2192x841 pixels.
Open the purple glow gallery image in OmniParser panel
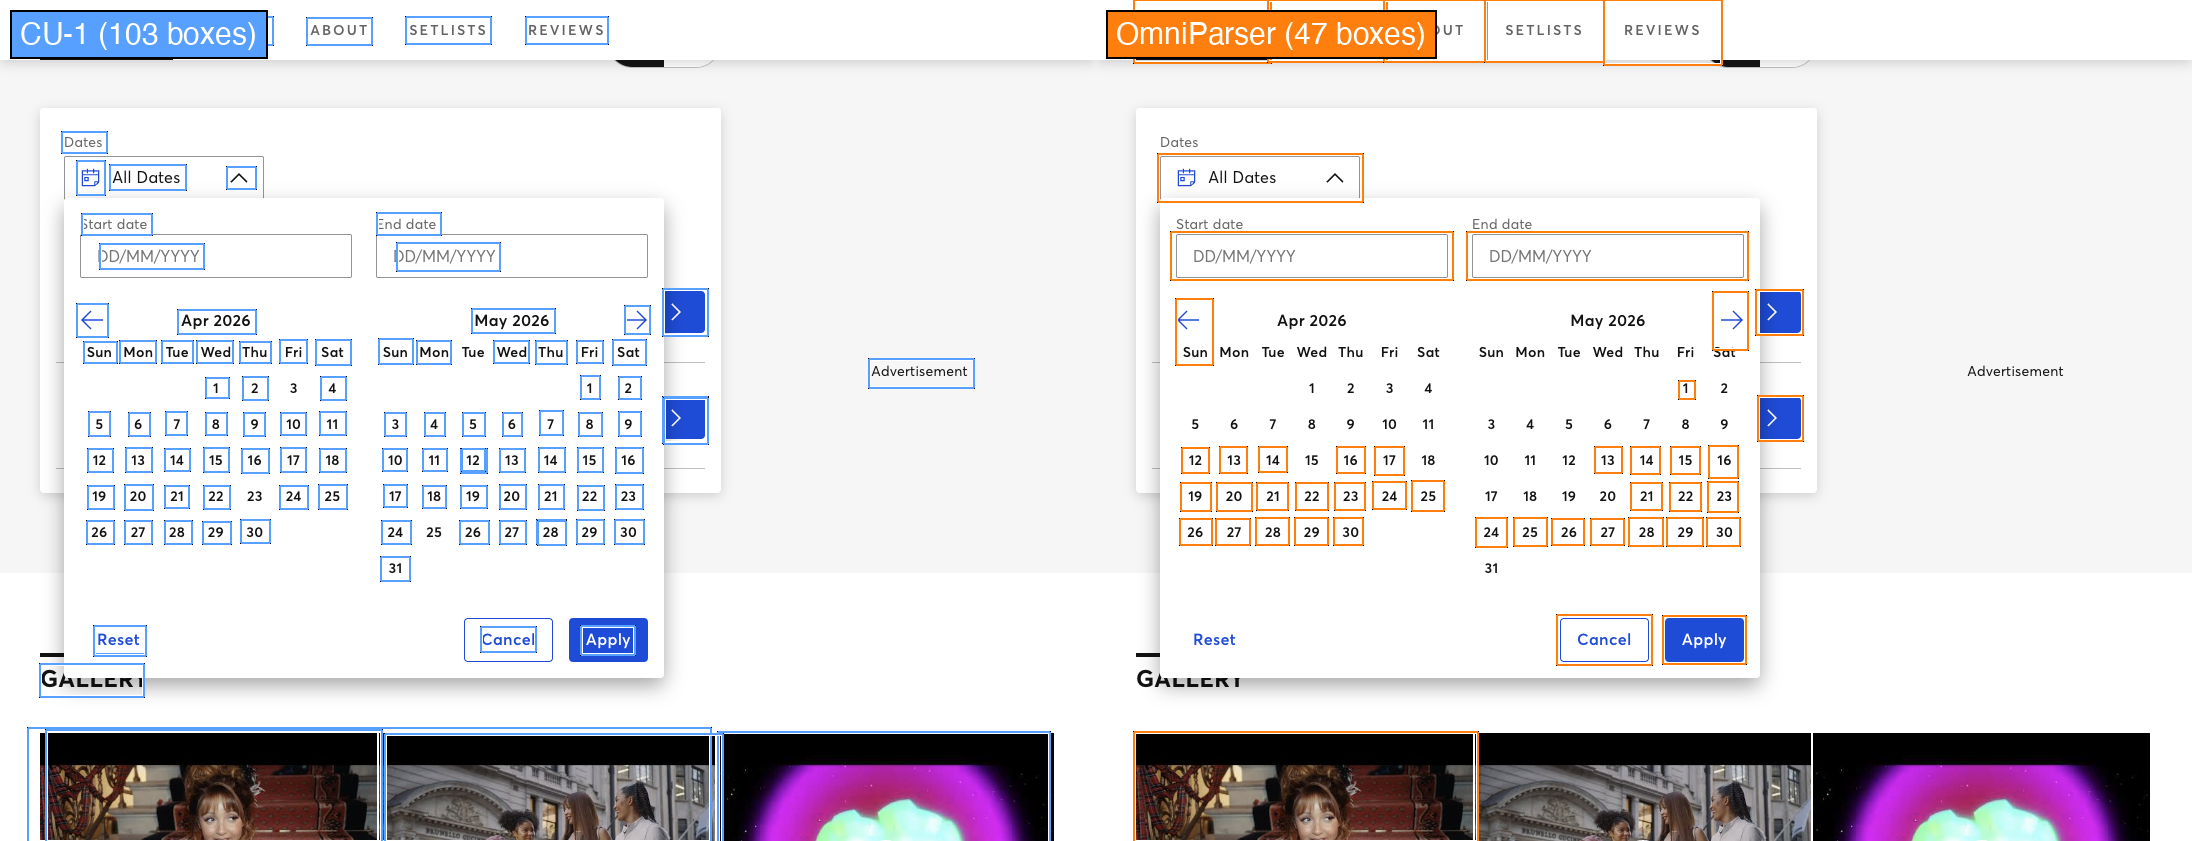(1981, 787)
